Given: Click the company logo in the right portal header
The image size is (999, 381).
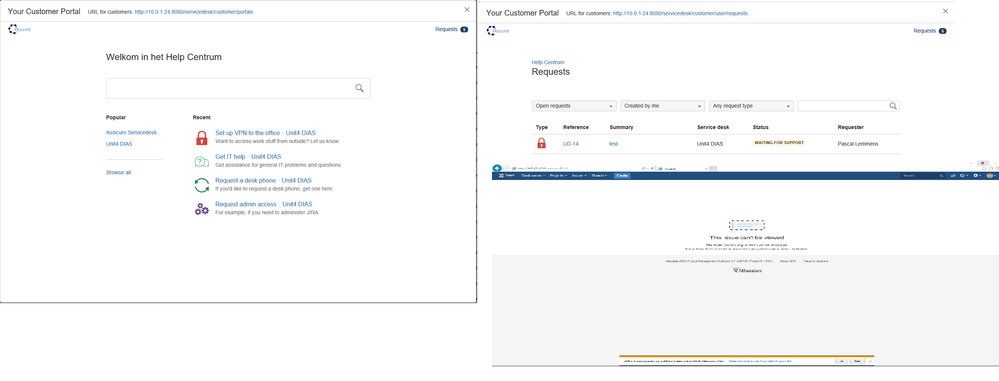Looking at the screenshot, I should pyautogui.click(x=498, y=31).
